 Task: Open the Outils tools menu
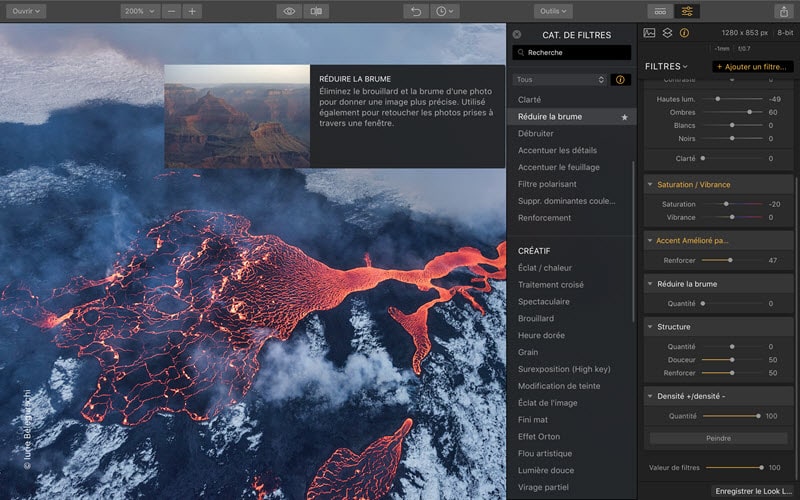point(553,11)
